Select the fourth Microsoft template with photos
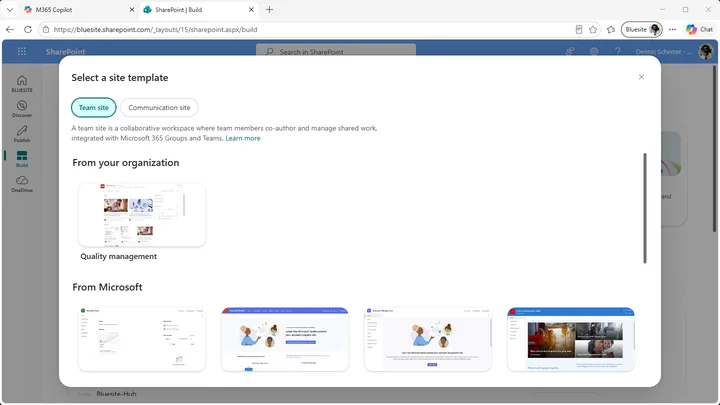The image size is (720, 405). pos(571,339)
